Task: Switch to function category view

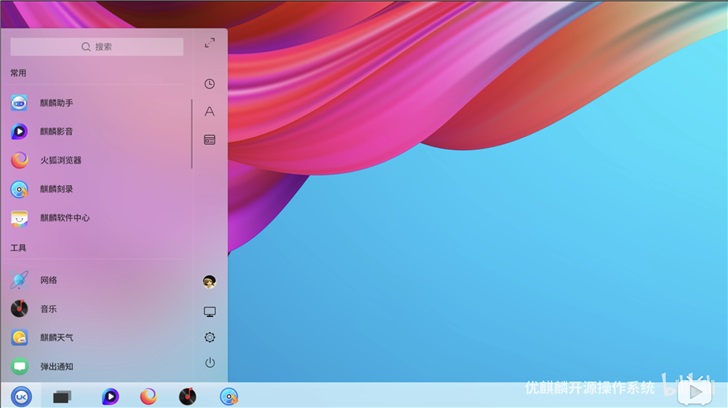Action: [209, 140]
